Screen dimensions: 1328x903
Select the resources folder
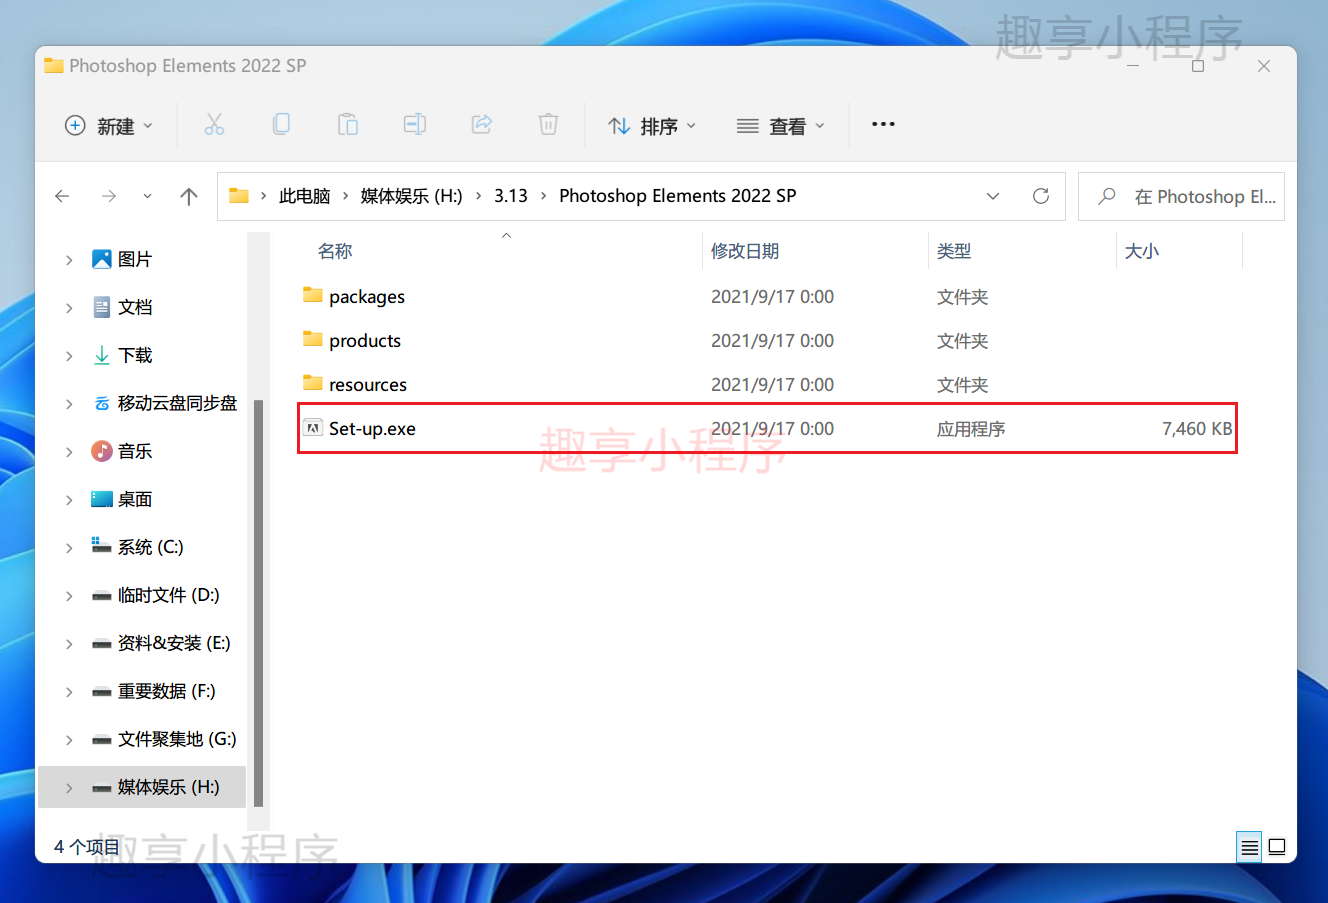[368, 385]
